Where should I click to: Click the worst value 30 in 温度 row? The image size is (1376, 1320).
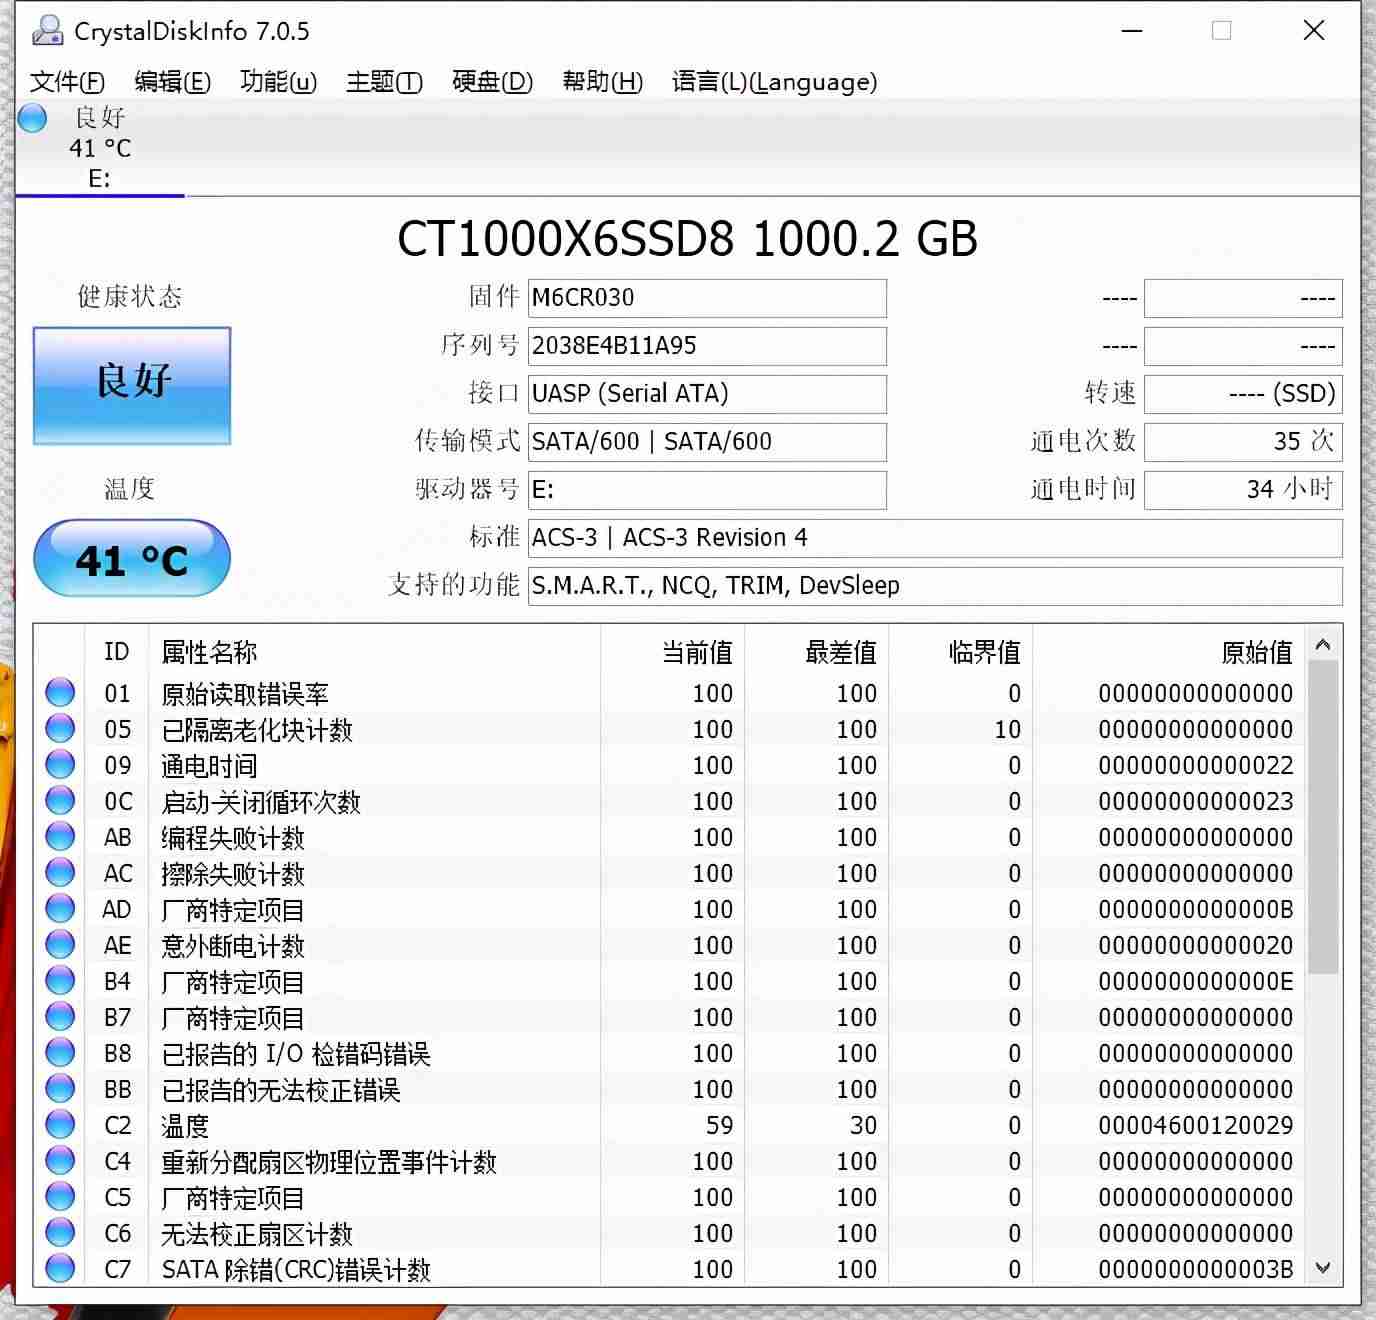click(x=863, y=1125)
